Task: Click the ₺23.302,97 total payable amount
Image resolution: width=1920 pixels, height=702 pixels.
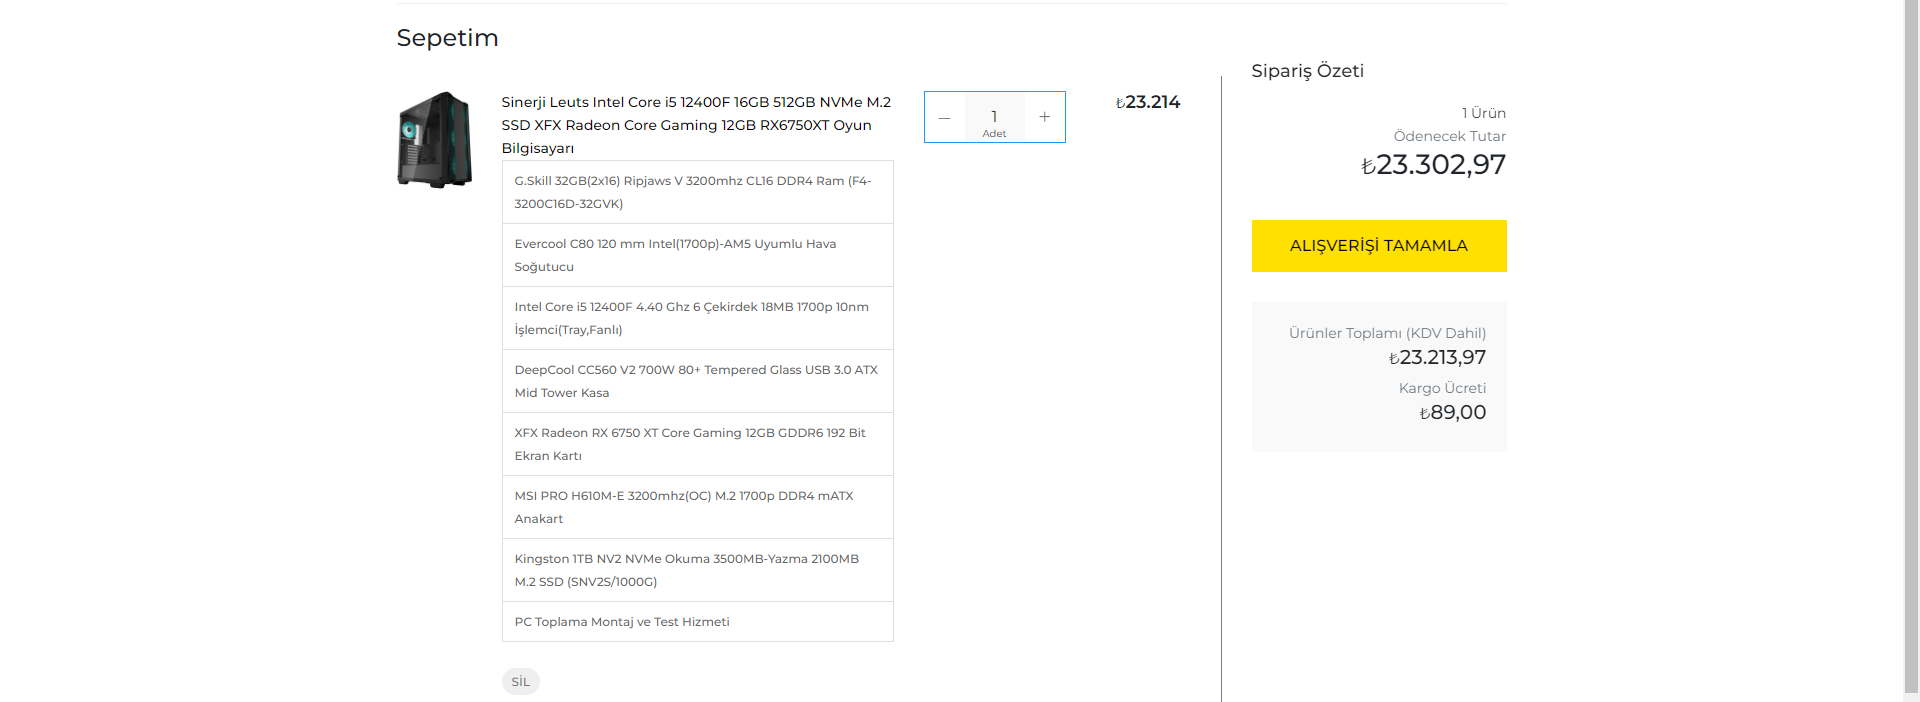Action: point(1433,165)
